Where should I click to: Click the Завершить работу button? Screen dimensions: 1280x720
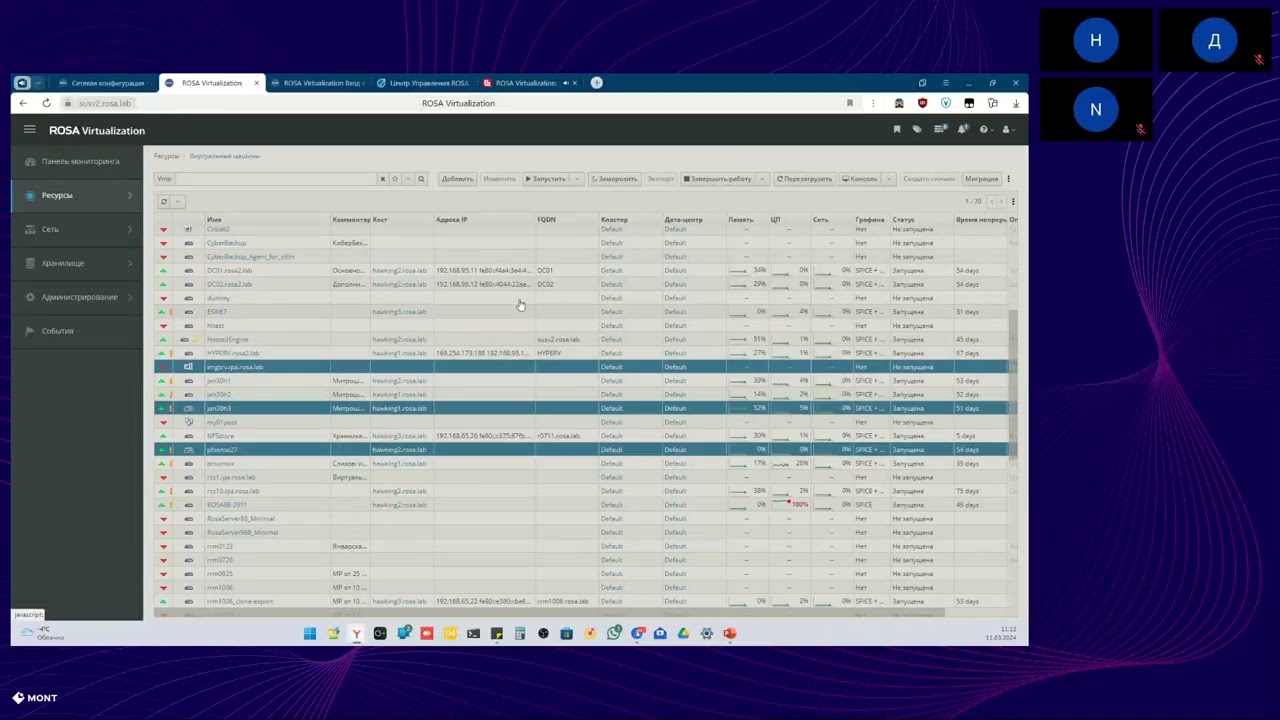coord(718,179)
